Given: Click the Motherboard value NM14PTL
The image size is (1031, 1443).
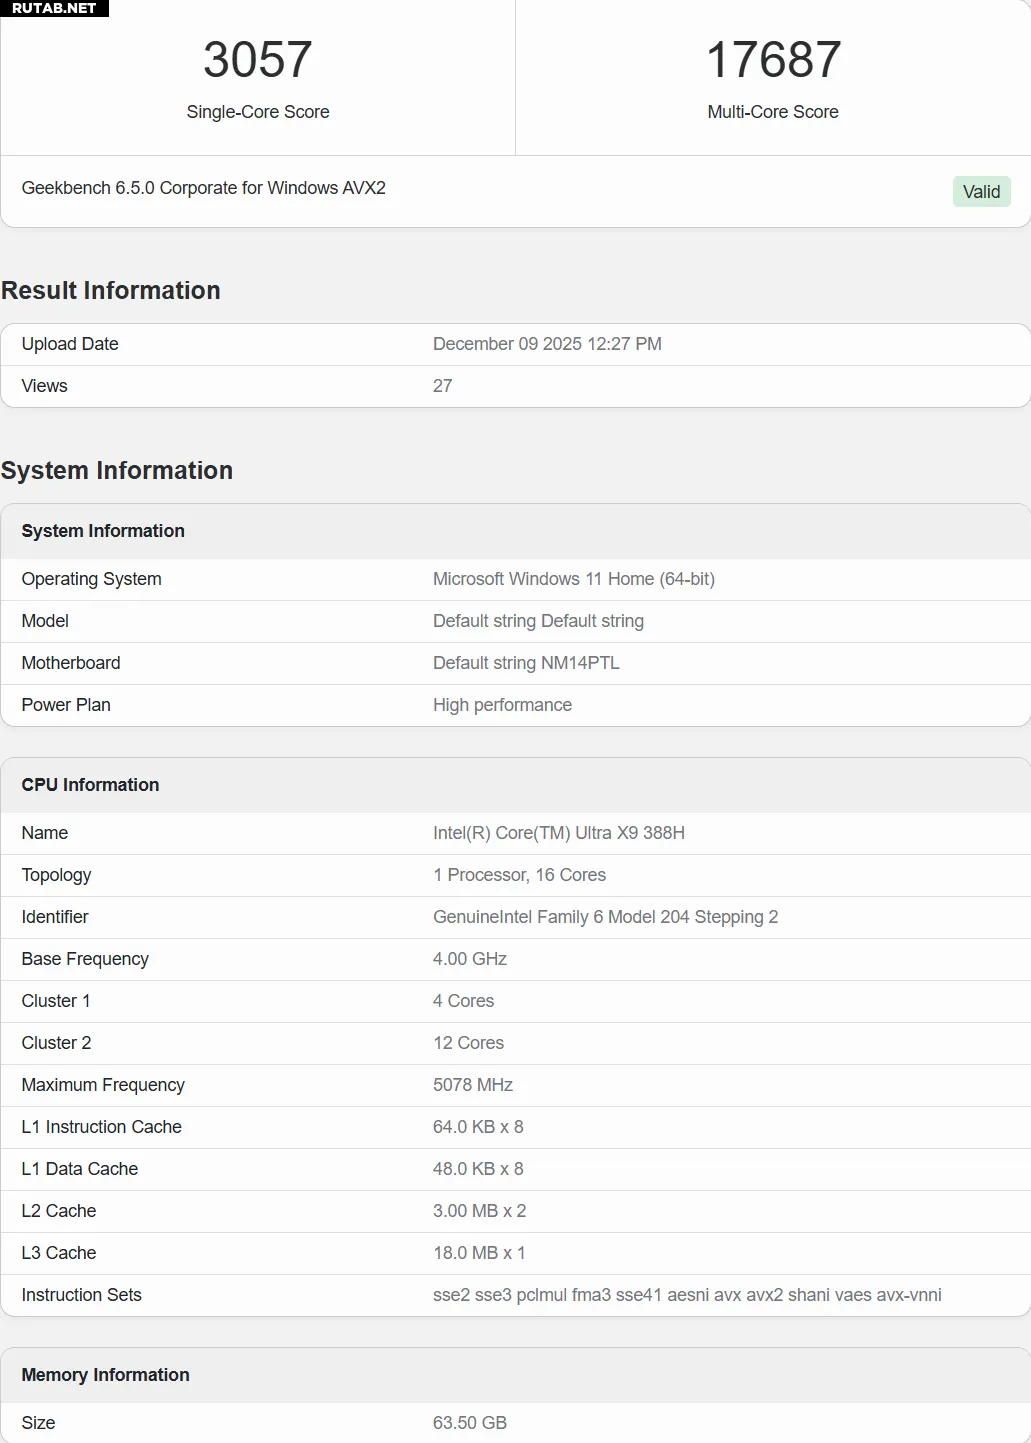Looking at the screenshot, I should 526,663.
